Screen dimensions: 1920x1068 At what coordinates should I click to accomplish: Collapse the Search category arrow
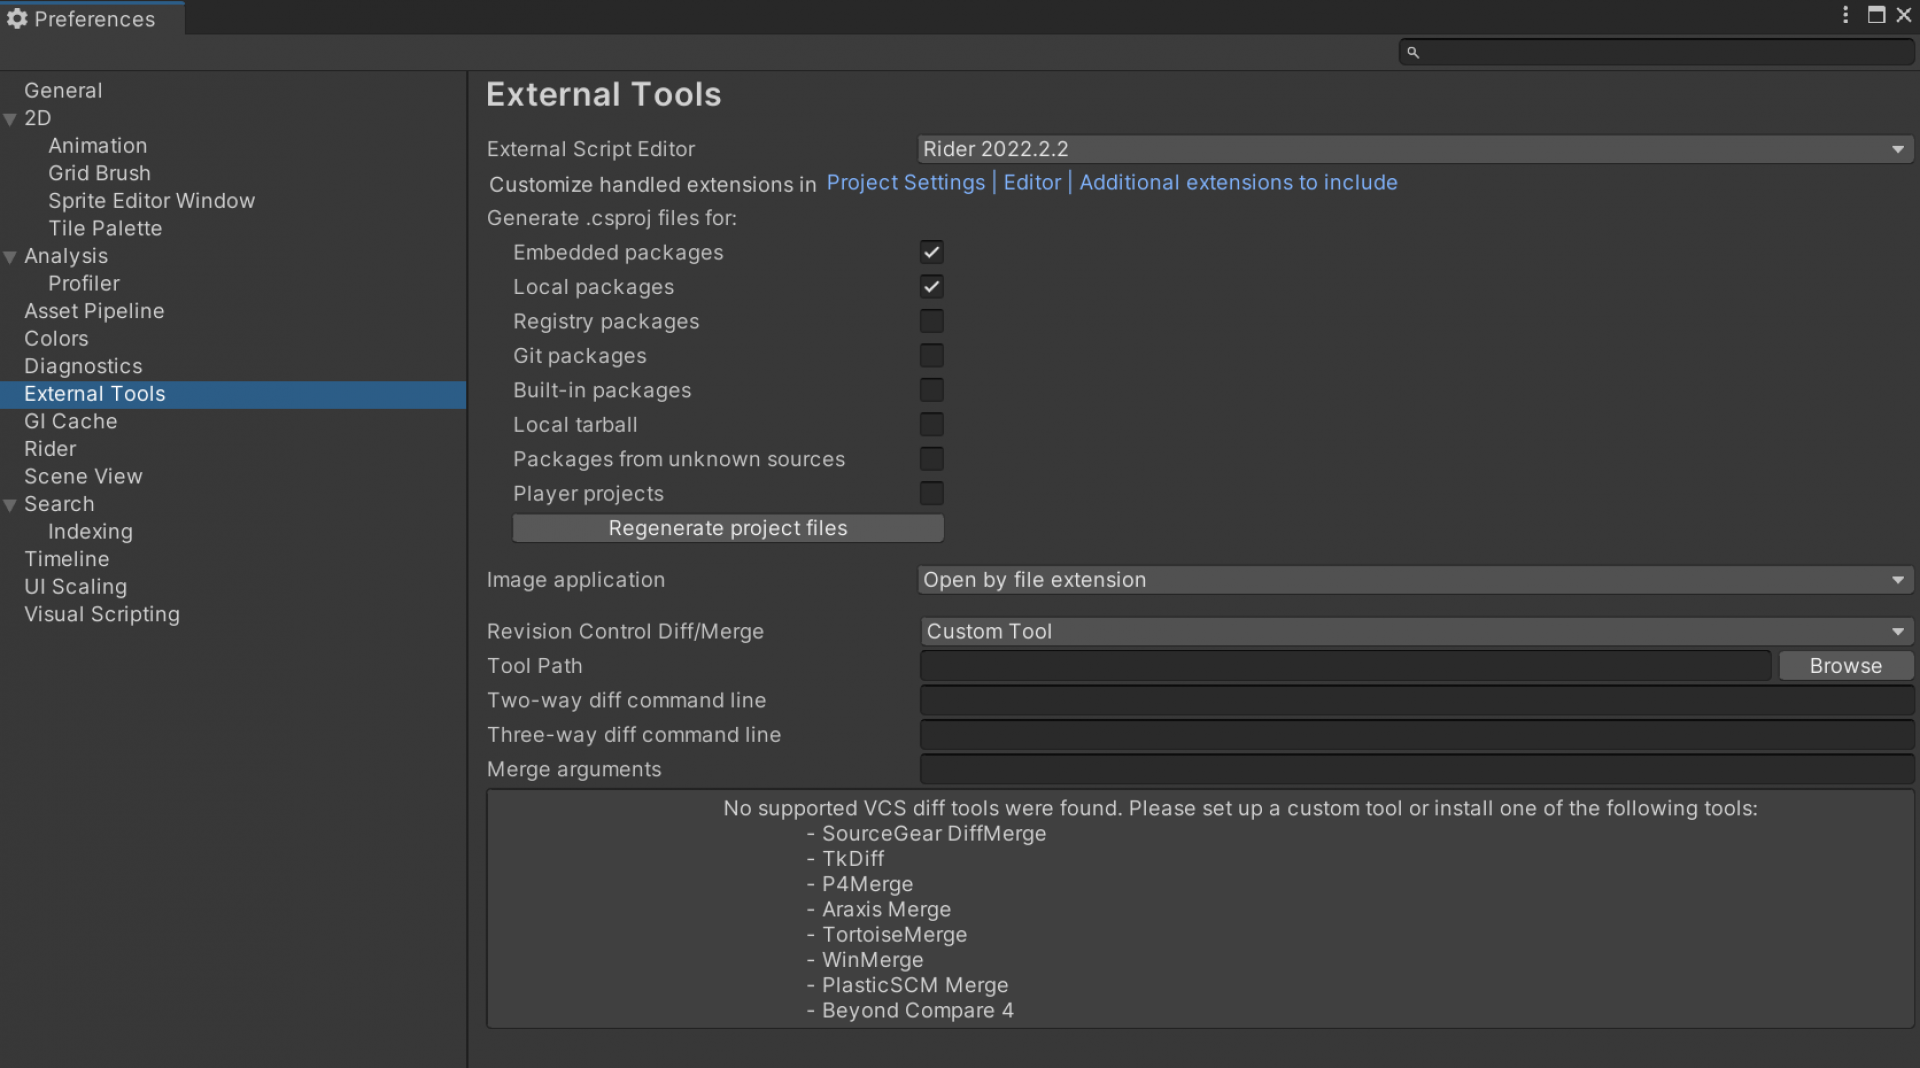pyautogui.click(x=10, y=505)
